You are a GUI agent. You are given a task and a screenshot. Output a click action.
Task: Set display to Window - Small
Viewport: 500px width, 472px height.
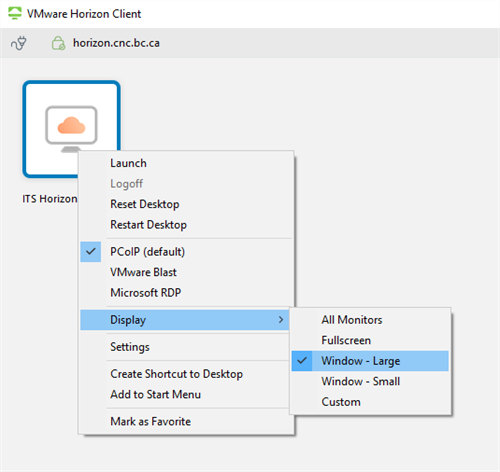[370, 381]
